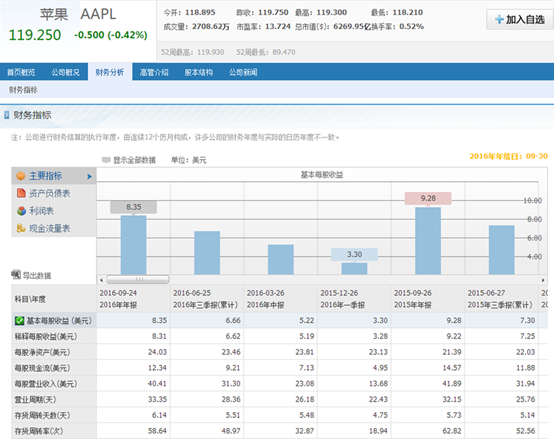The image size is (554, 439).
Task: Click the 2015-06-27 column header
Action: (502, 299)
